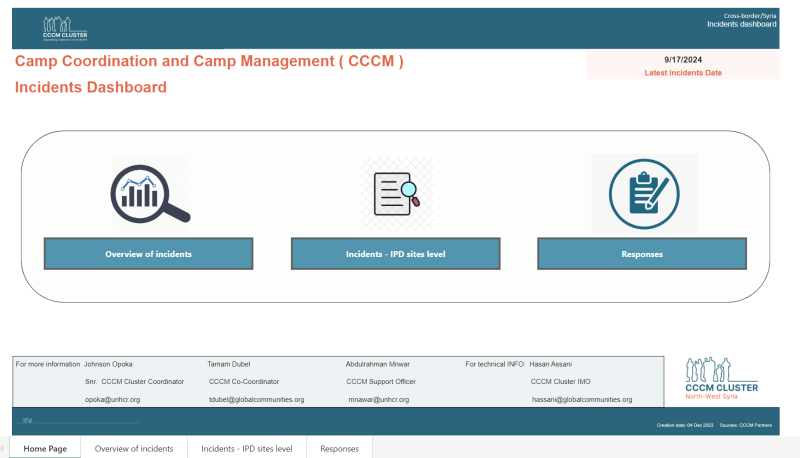Click the CCCM Cluster North-West Syria logo
Image resolution: width=800 pixels, height=458 pixels.
721,380
